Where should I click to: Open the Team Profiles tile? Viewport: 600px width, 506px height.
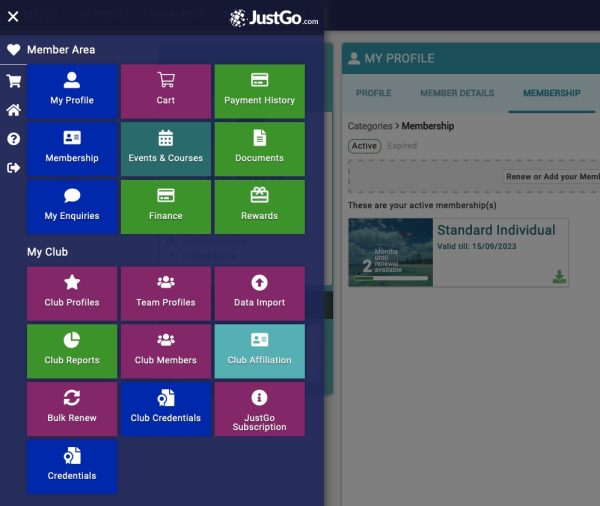[166, 294]
